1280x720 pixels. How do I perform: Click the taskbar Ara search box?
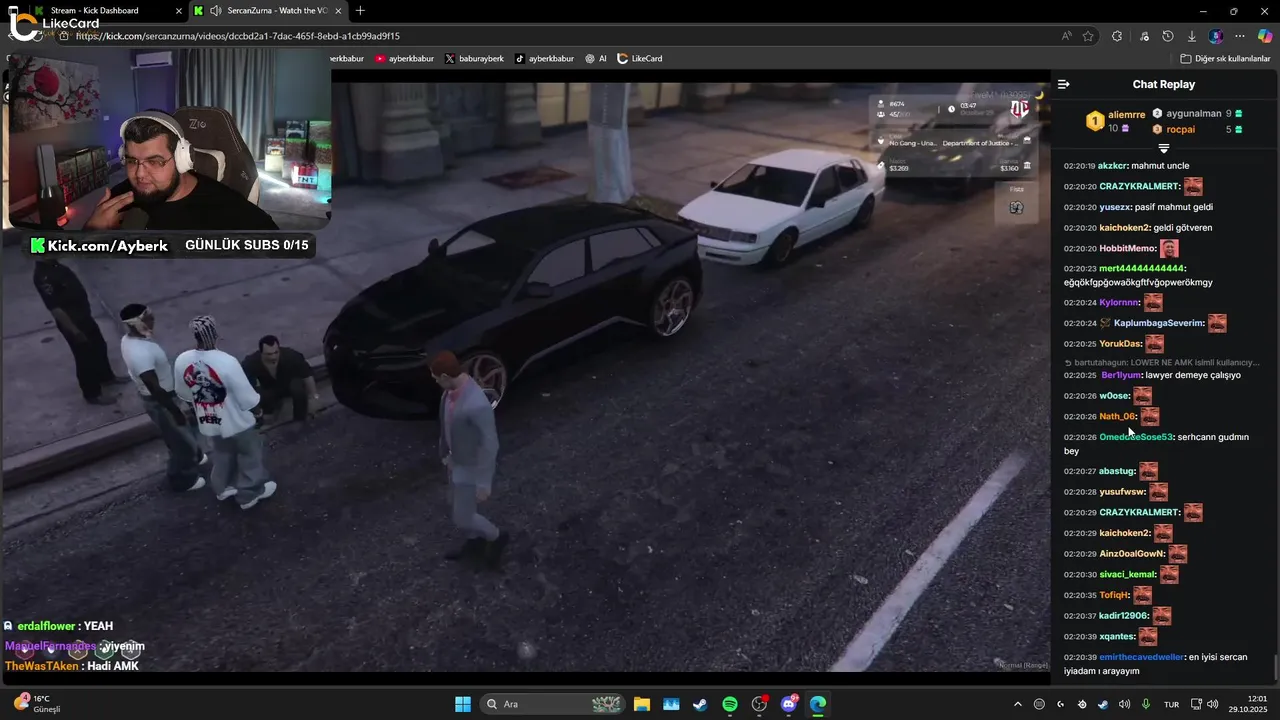[553, 704]
